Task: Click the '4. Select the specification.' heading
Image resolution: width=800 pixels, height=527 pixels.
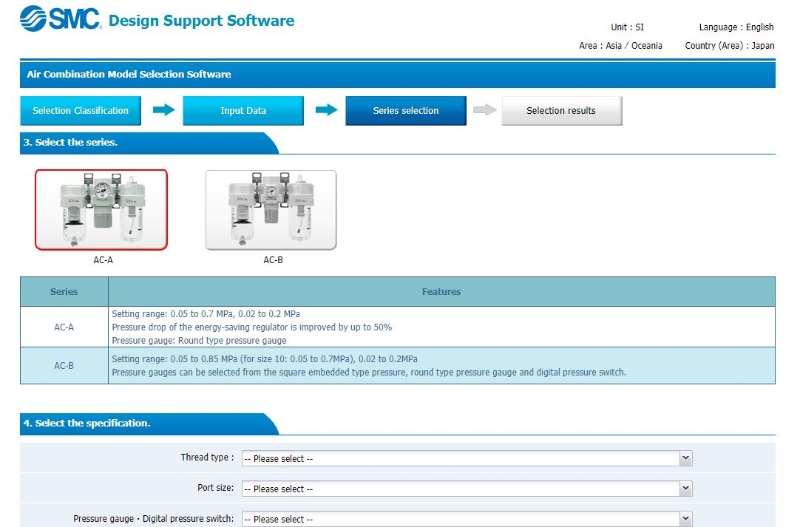Action: [x=87, y=423]
